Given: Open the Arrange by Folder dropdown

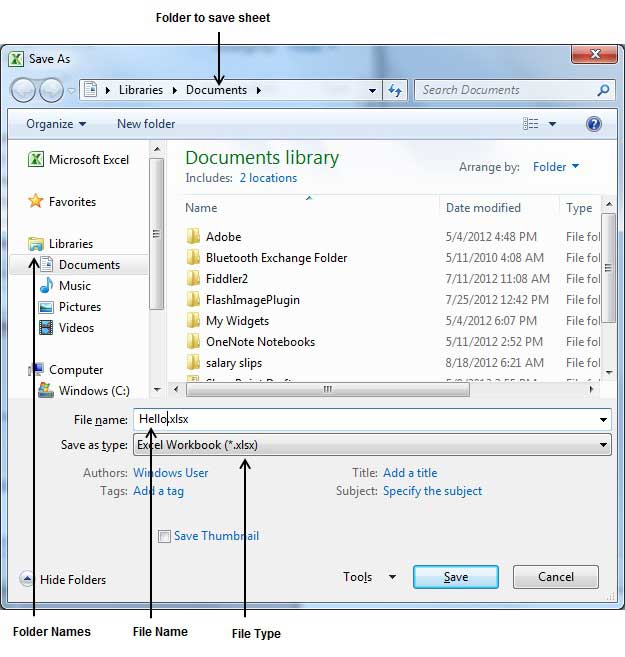Looking at the screenshot, I should (555, 167).
